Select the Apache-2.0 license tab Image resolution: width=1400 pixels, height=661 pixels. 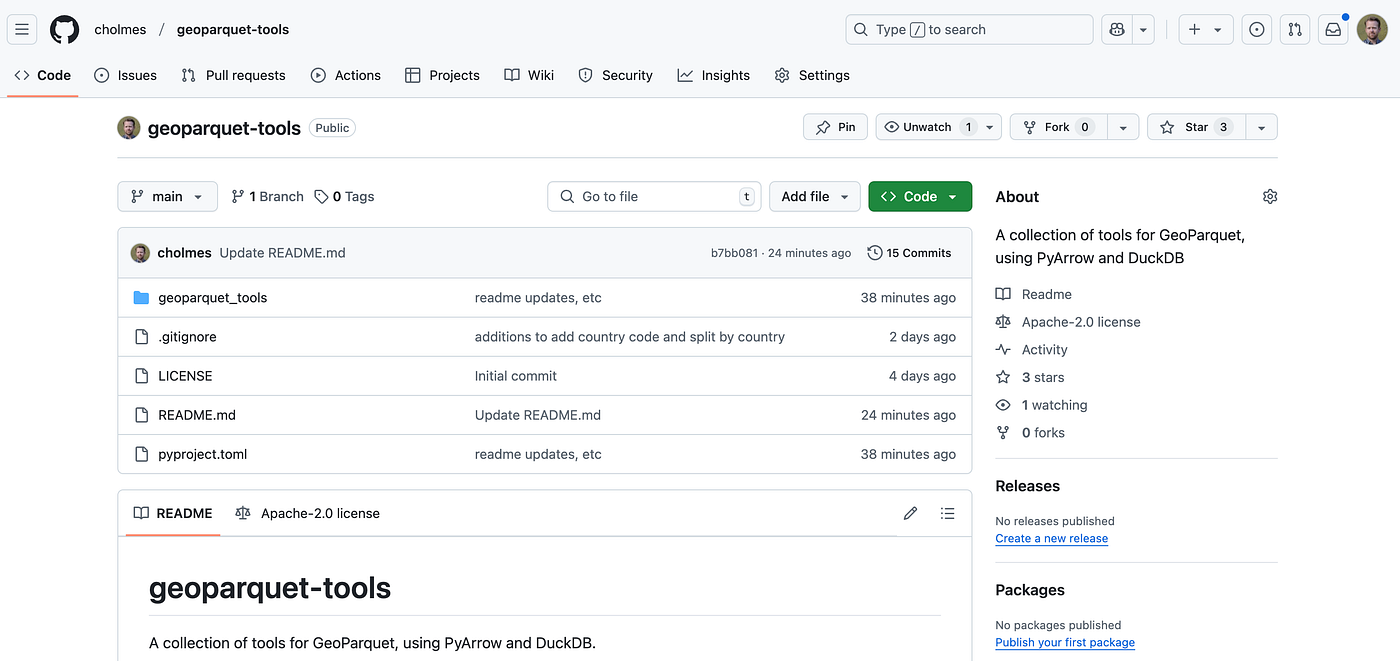308,513
